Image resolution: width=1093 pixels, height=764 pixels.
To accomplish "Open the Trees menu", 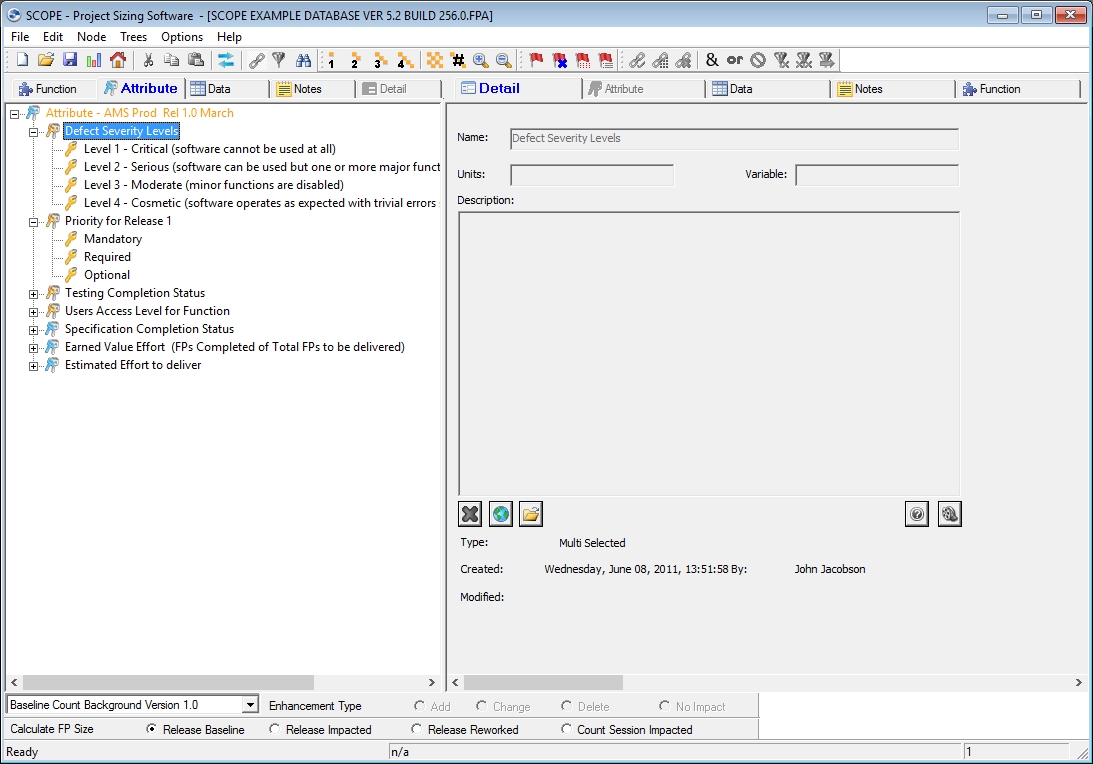I will [133, 37].
